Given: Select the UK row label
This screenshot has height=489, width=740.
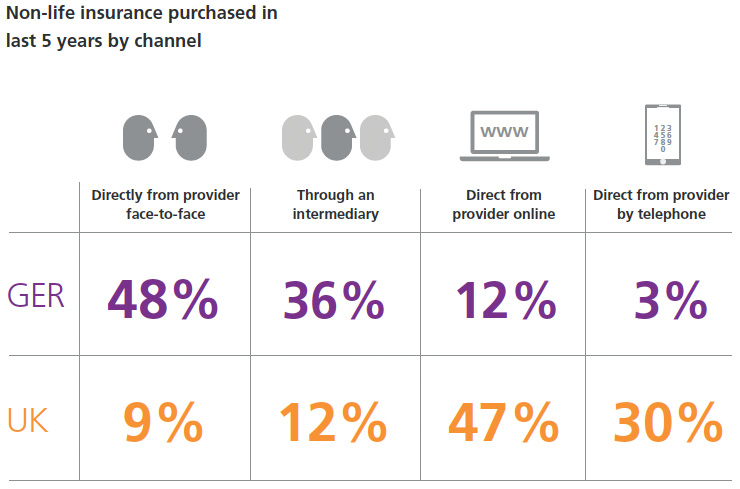Looking at the screenshot, I should [29, 421].
